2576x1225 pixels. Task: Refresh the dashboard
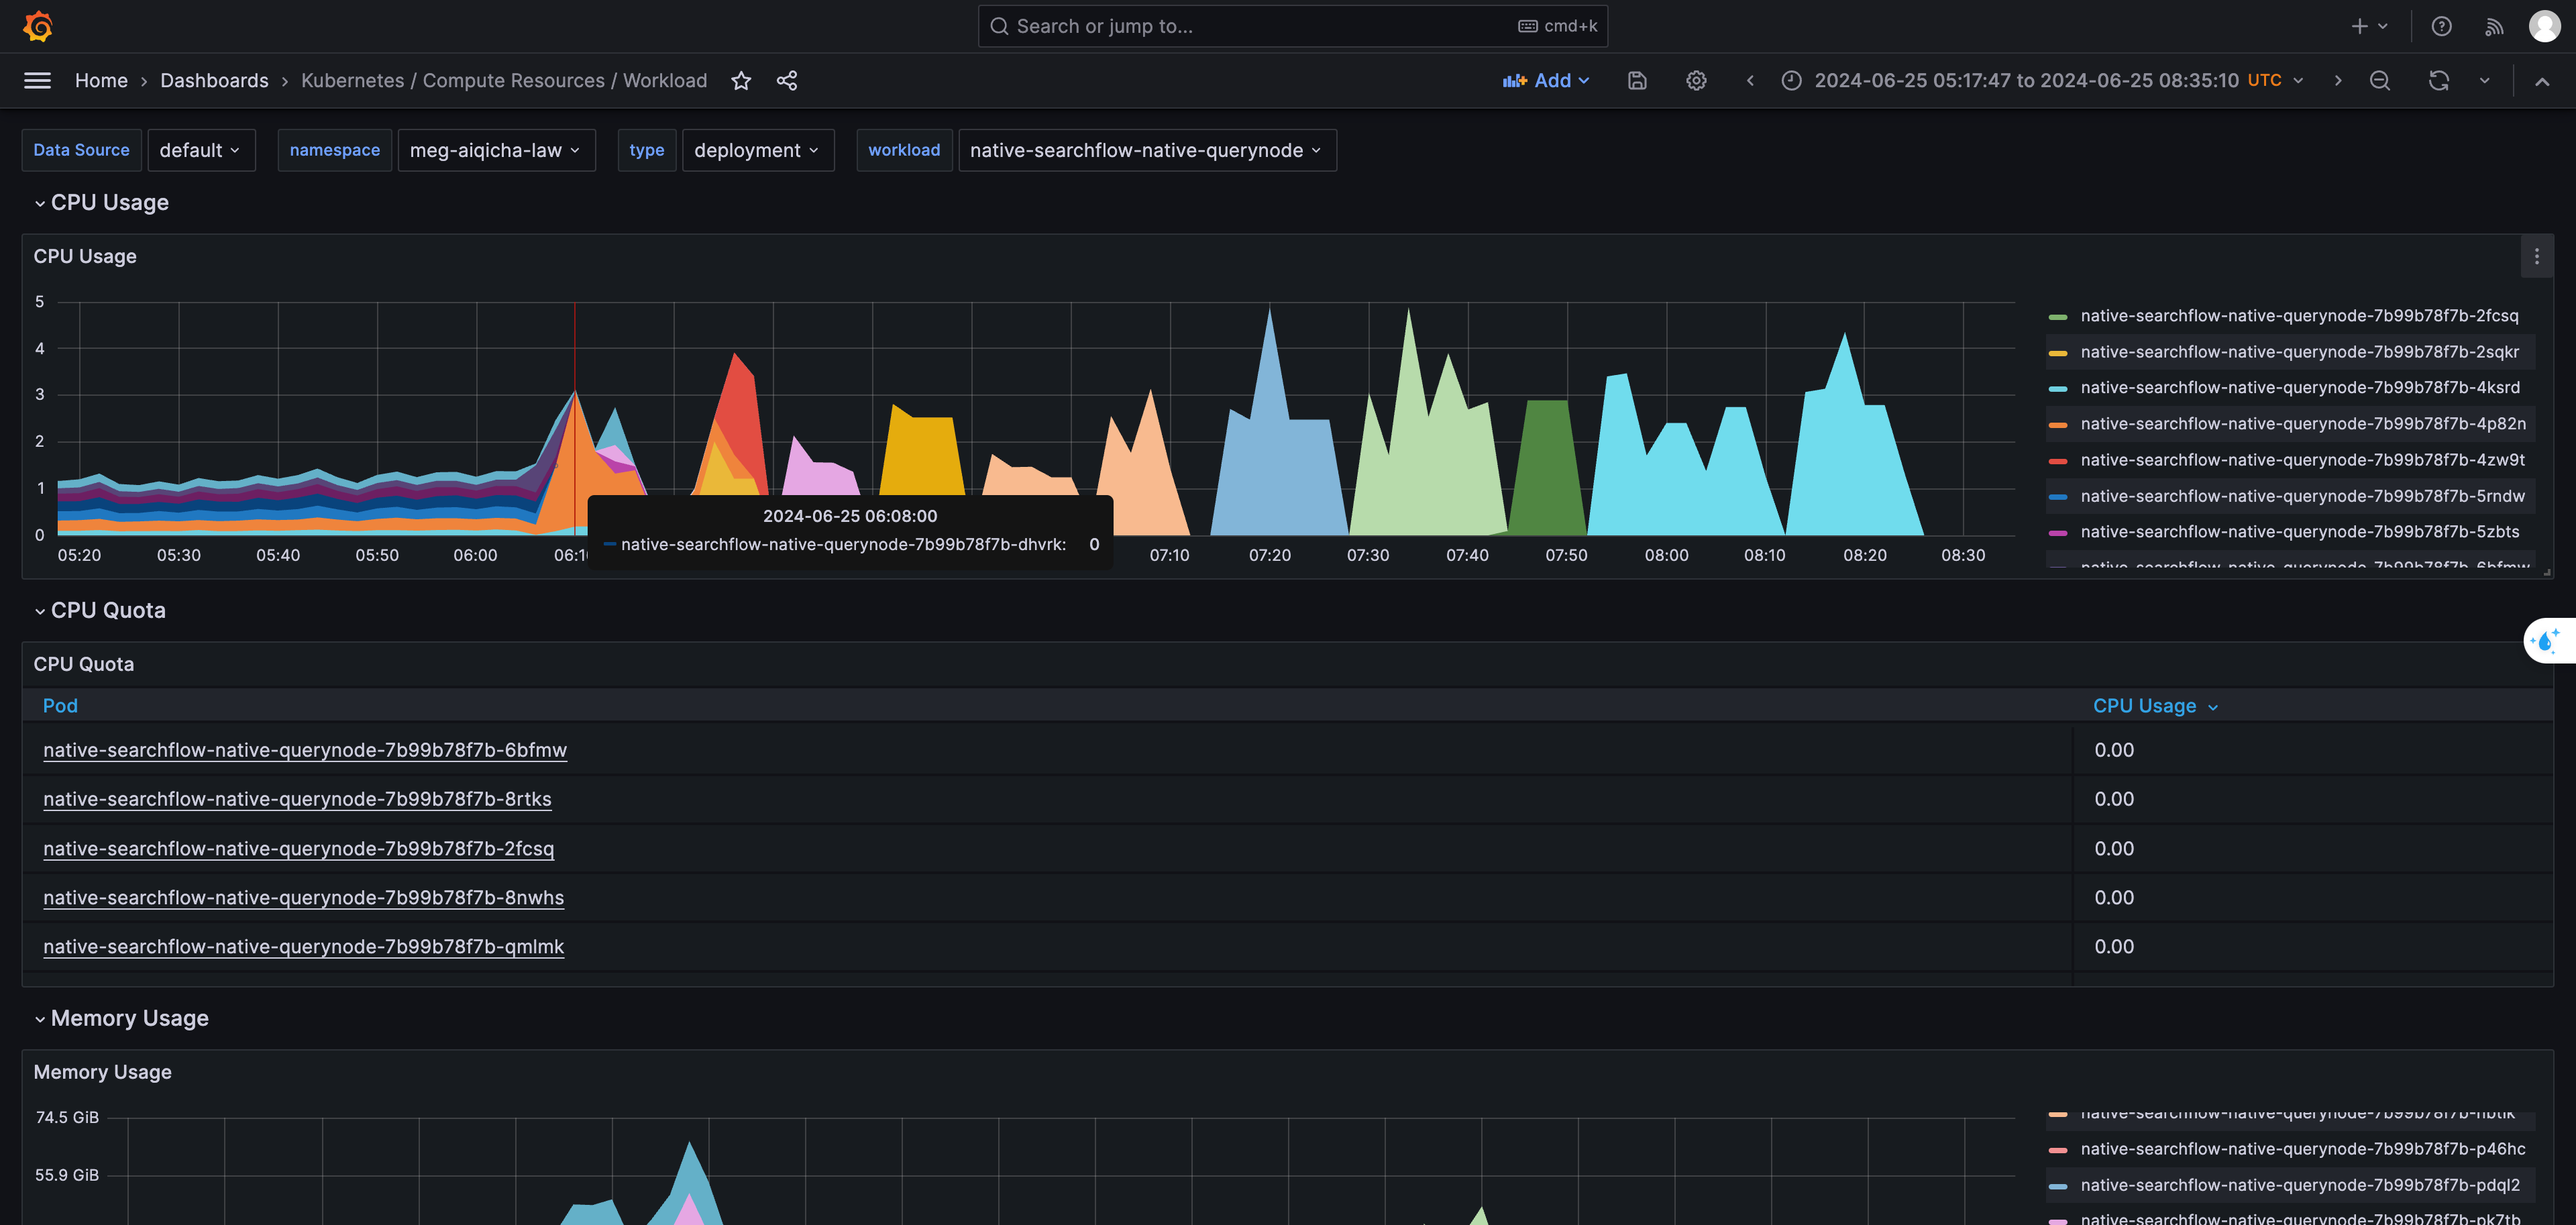pos(2438,80)
